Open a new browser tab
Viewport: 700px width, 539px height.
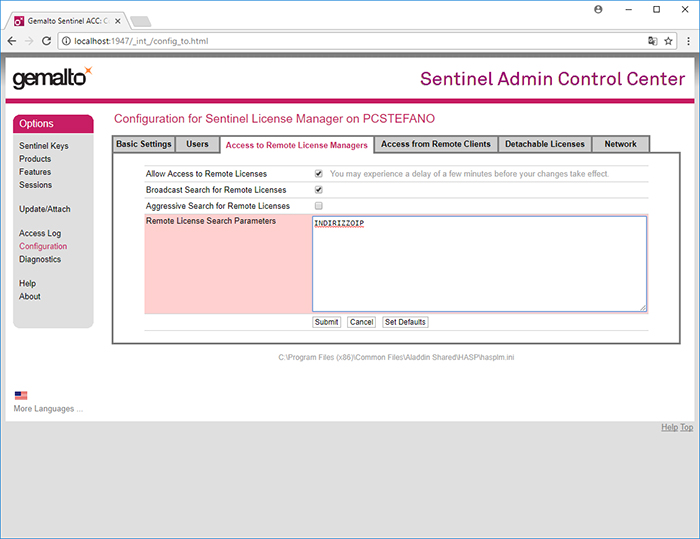141,21
